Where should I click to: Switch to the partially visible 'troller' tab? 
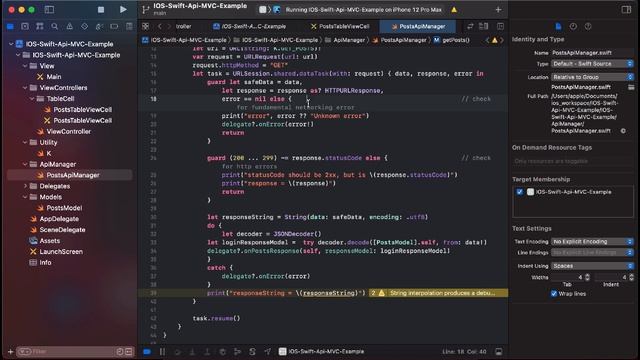pyautogui.click(x=183, y=26)
